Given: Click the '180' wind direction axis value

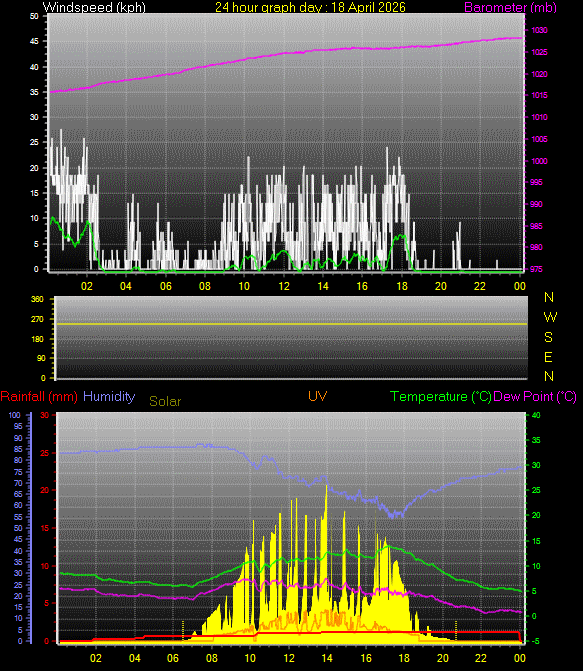Looking at the screenshot, I should [37, 339].
